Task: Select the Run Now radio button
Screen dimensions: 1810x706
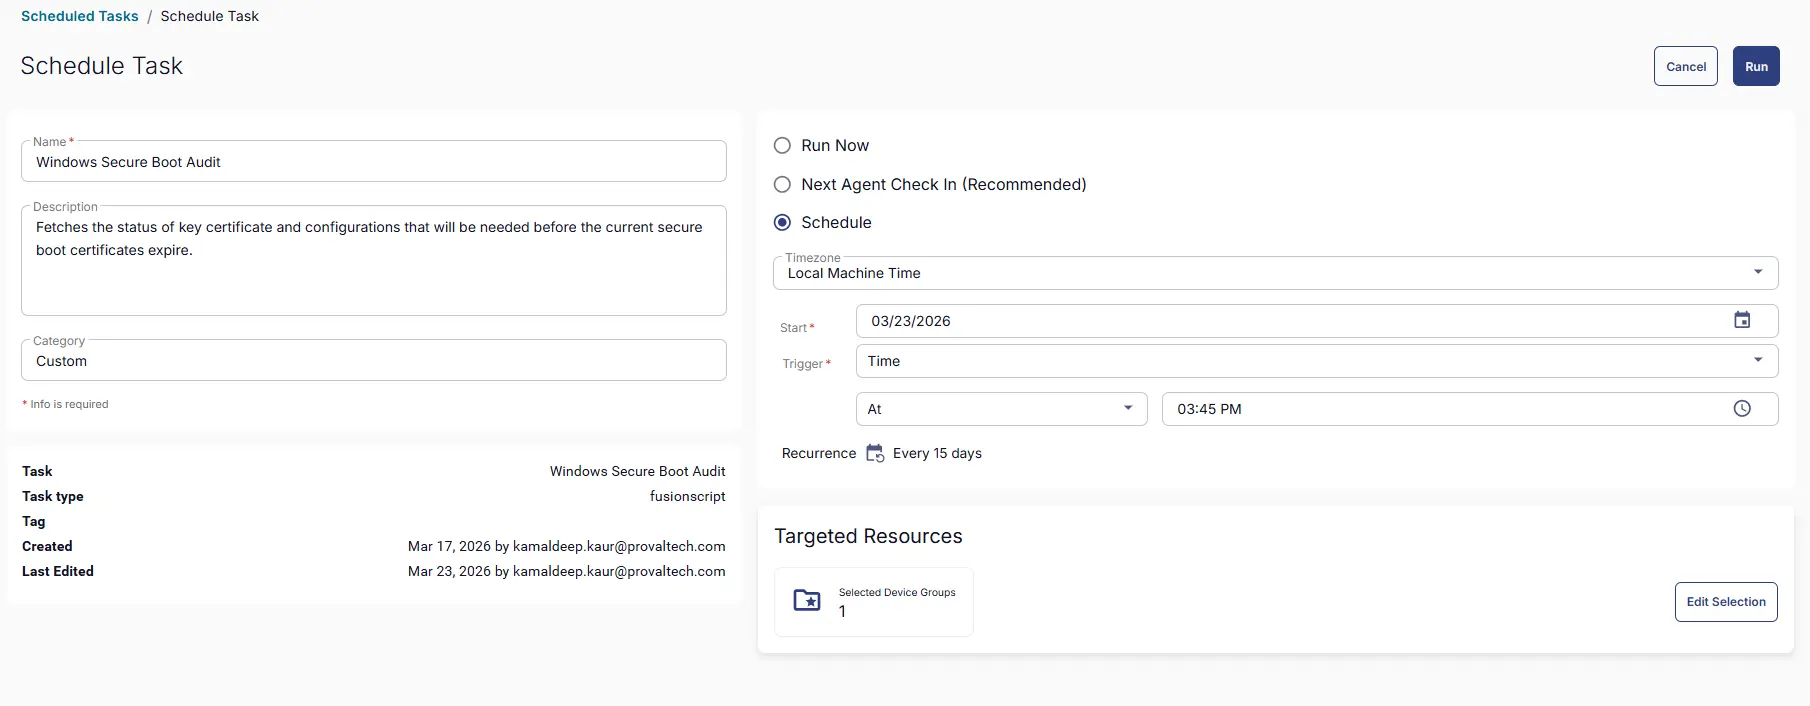Action: click(783, 146)
